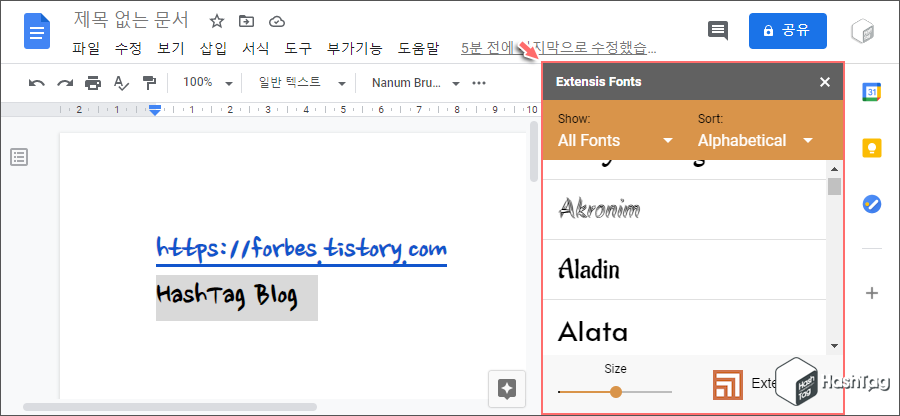Click font list scroll up arrow
Viewport: 900px width, 416px height.
835,169
